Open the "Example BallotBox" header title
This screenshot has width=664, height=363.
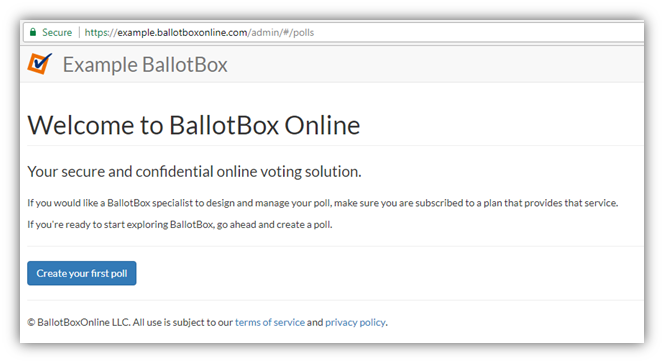[x=145, y=65]
